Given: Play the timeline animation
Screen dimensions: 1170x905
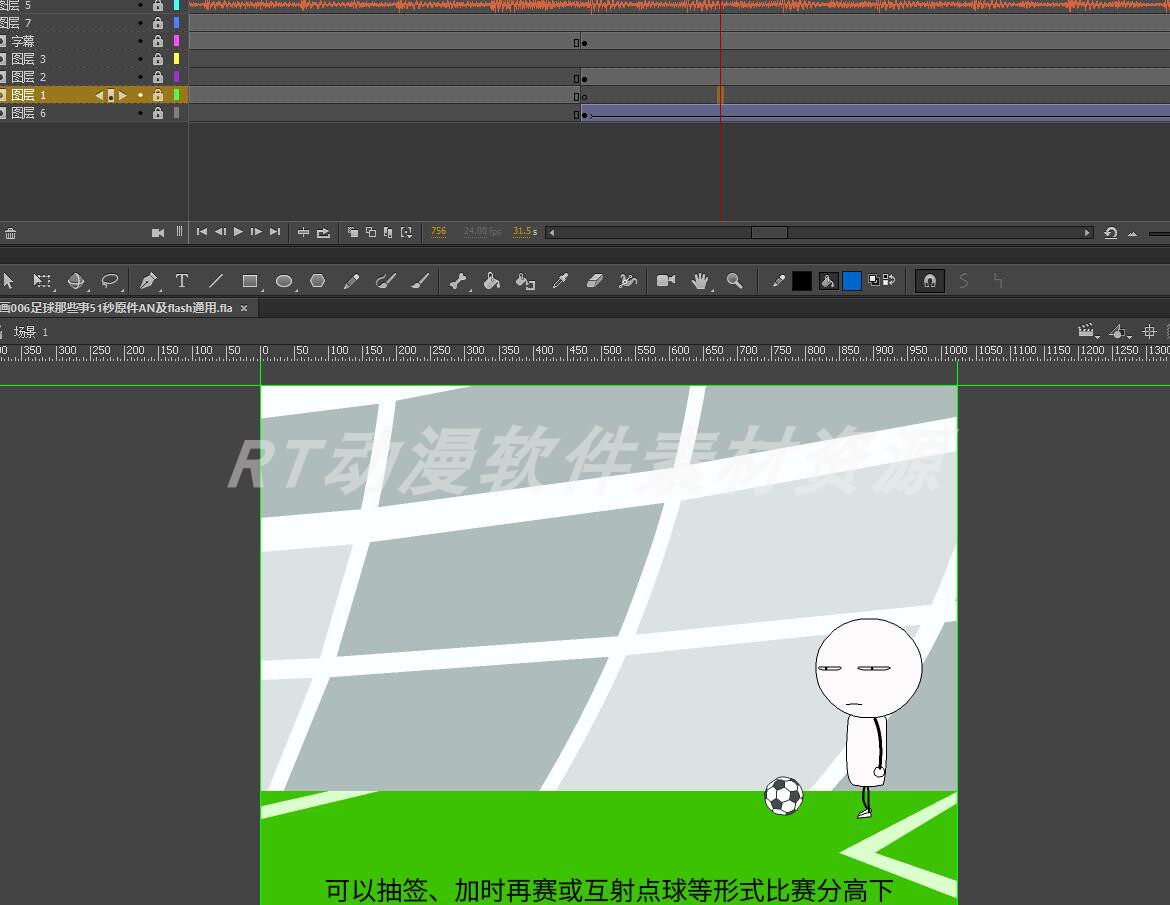Looking at the screenshot, I should coord(238,232).
